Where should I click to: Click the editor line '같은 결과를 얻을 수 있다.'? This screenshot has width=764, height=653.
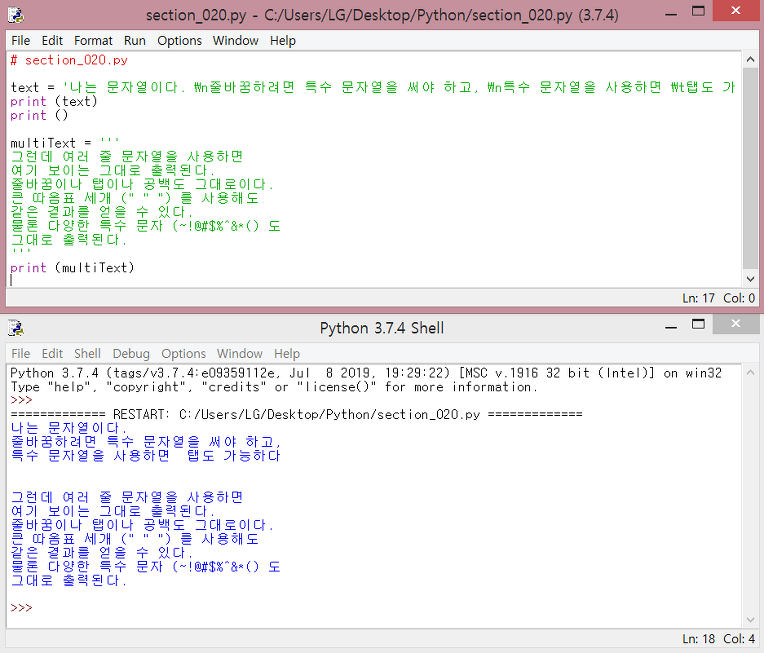[101, 212]
